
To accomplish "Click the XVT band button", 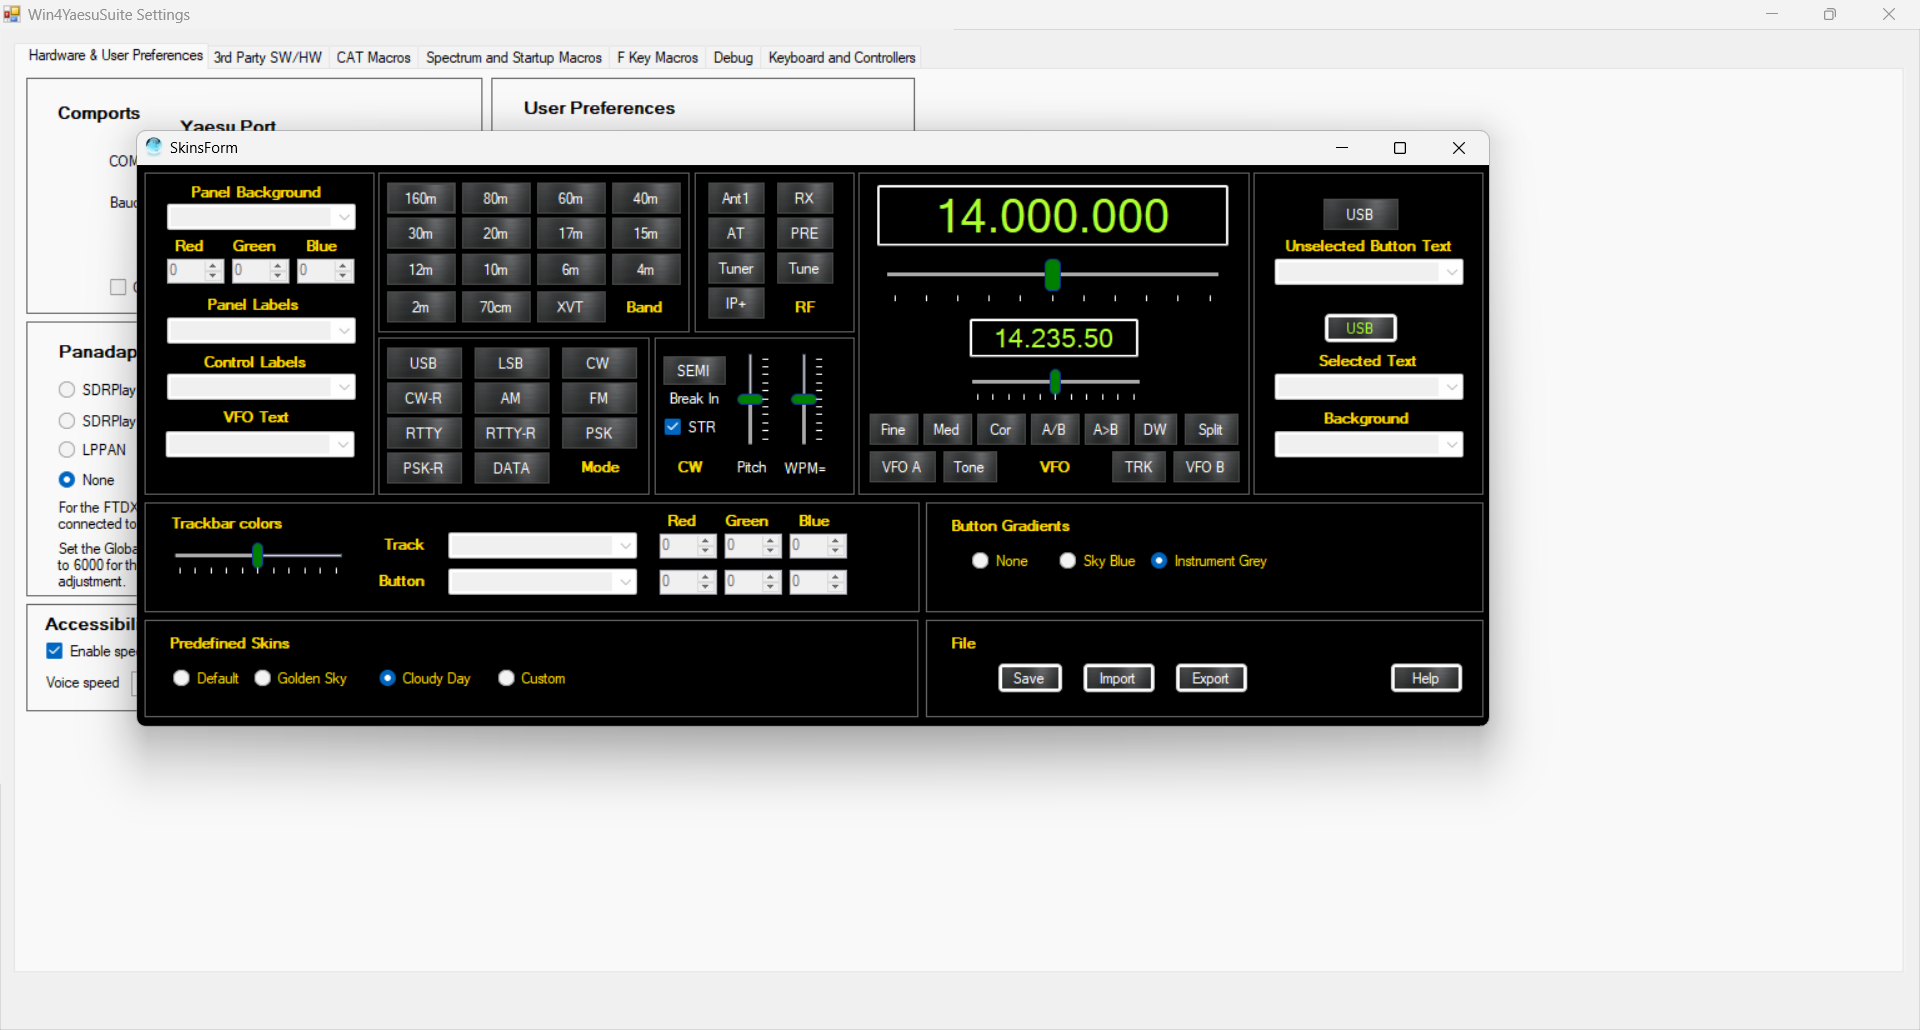I will coord(570,307).
